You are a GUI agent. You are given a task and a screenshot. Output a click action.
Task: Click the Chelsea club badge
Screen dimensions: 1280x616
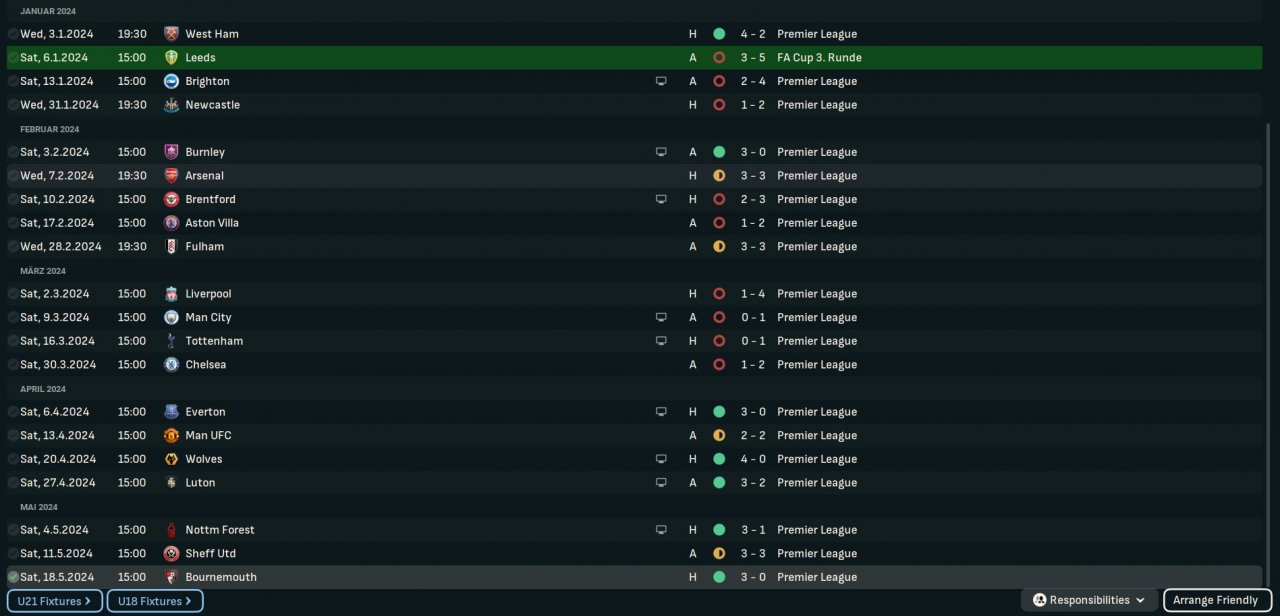click(x=171, y=365)
